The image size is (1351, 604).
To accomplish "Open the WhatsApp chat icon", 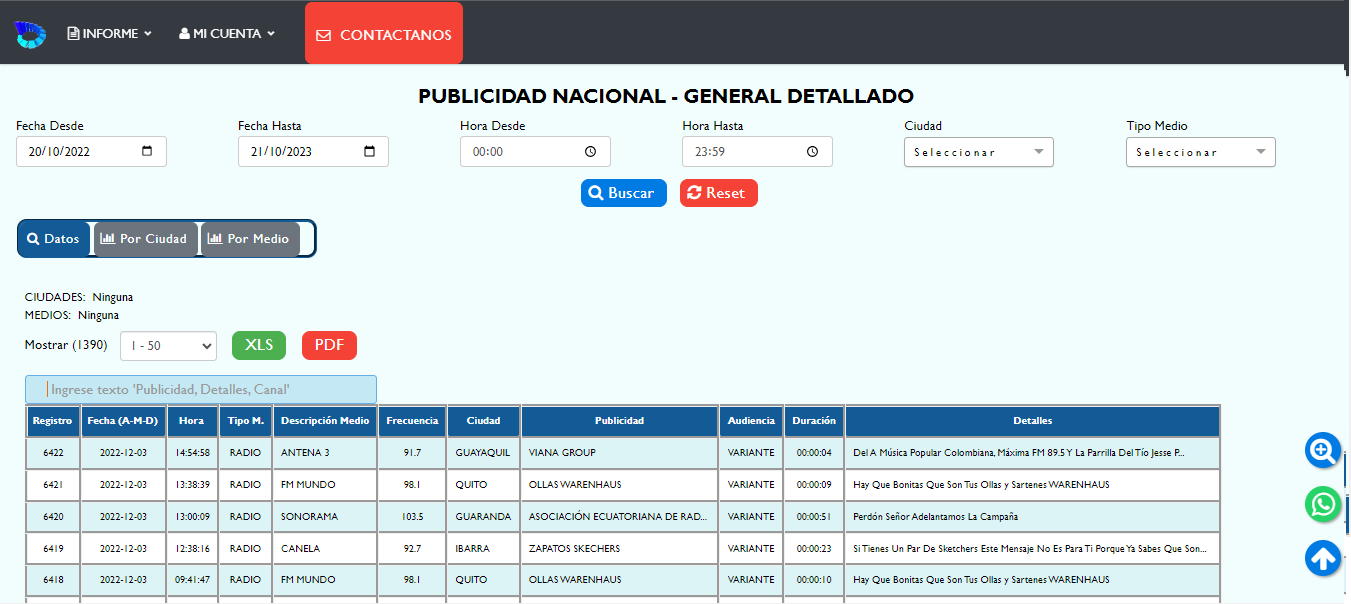I will click(1323, 504).
